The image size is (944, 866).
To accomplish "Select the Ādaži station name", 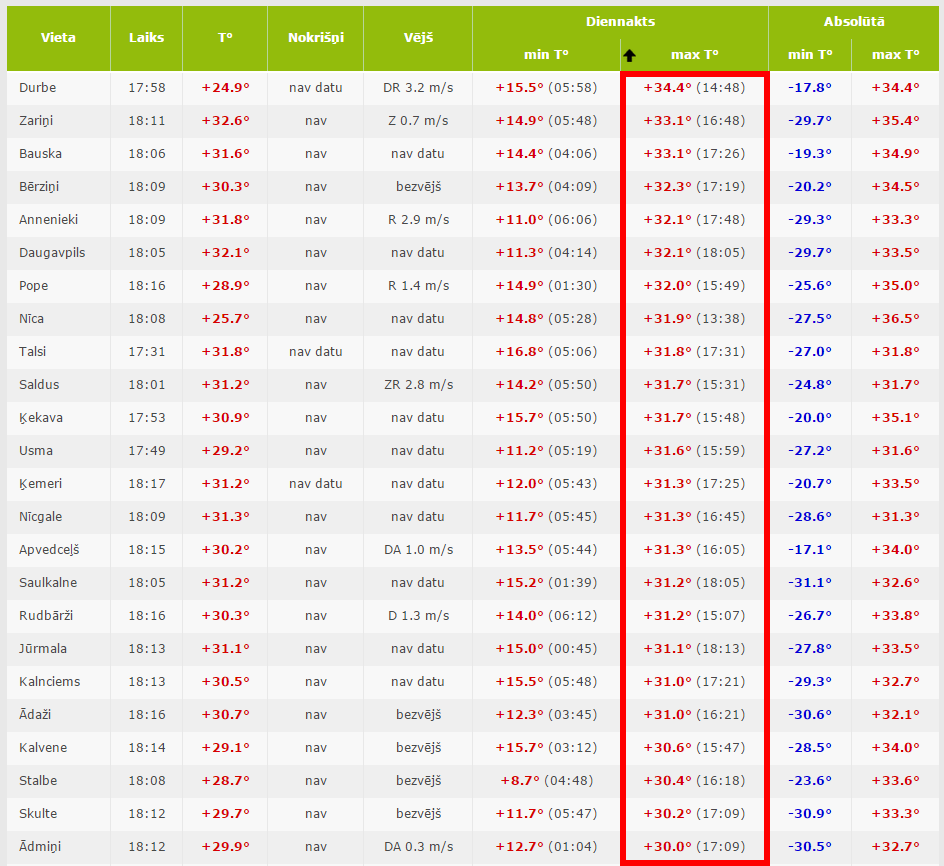I will 35,714.
